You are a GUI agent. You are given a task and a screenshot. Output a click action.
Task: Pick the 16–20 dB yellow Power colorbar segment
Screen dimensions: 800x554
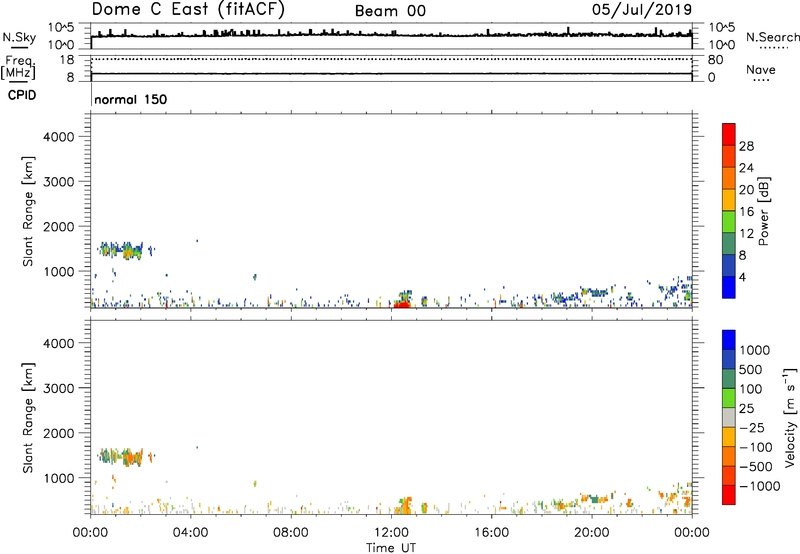pyautogui.click(x=729, y=200)
